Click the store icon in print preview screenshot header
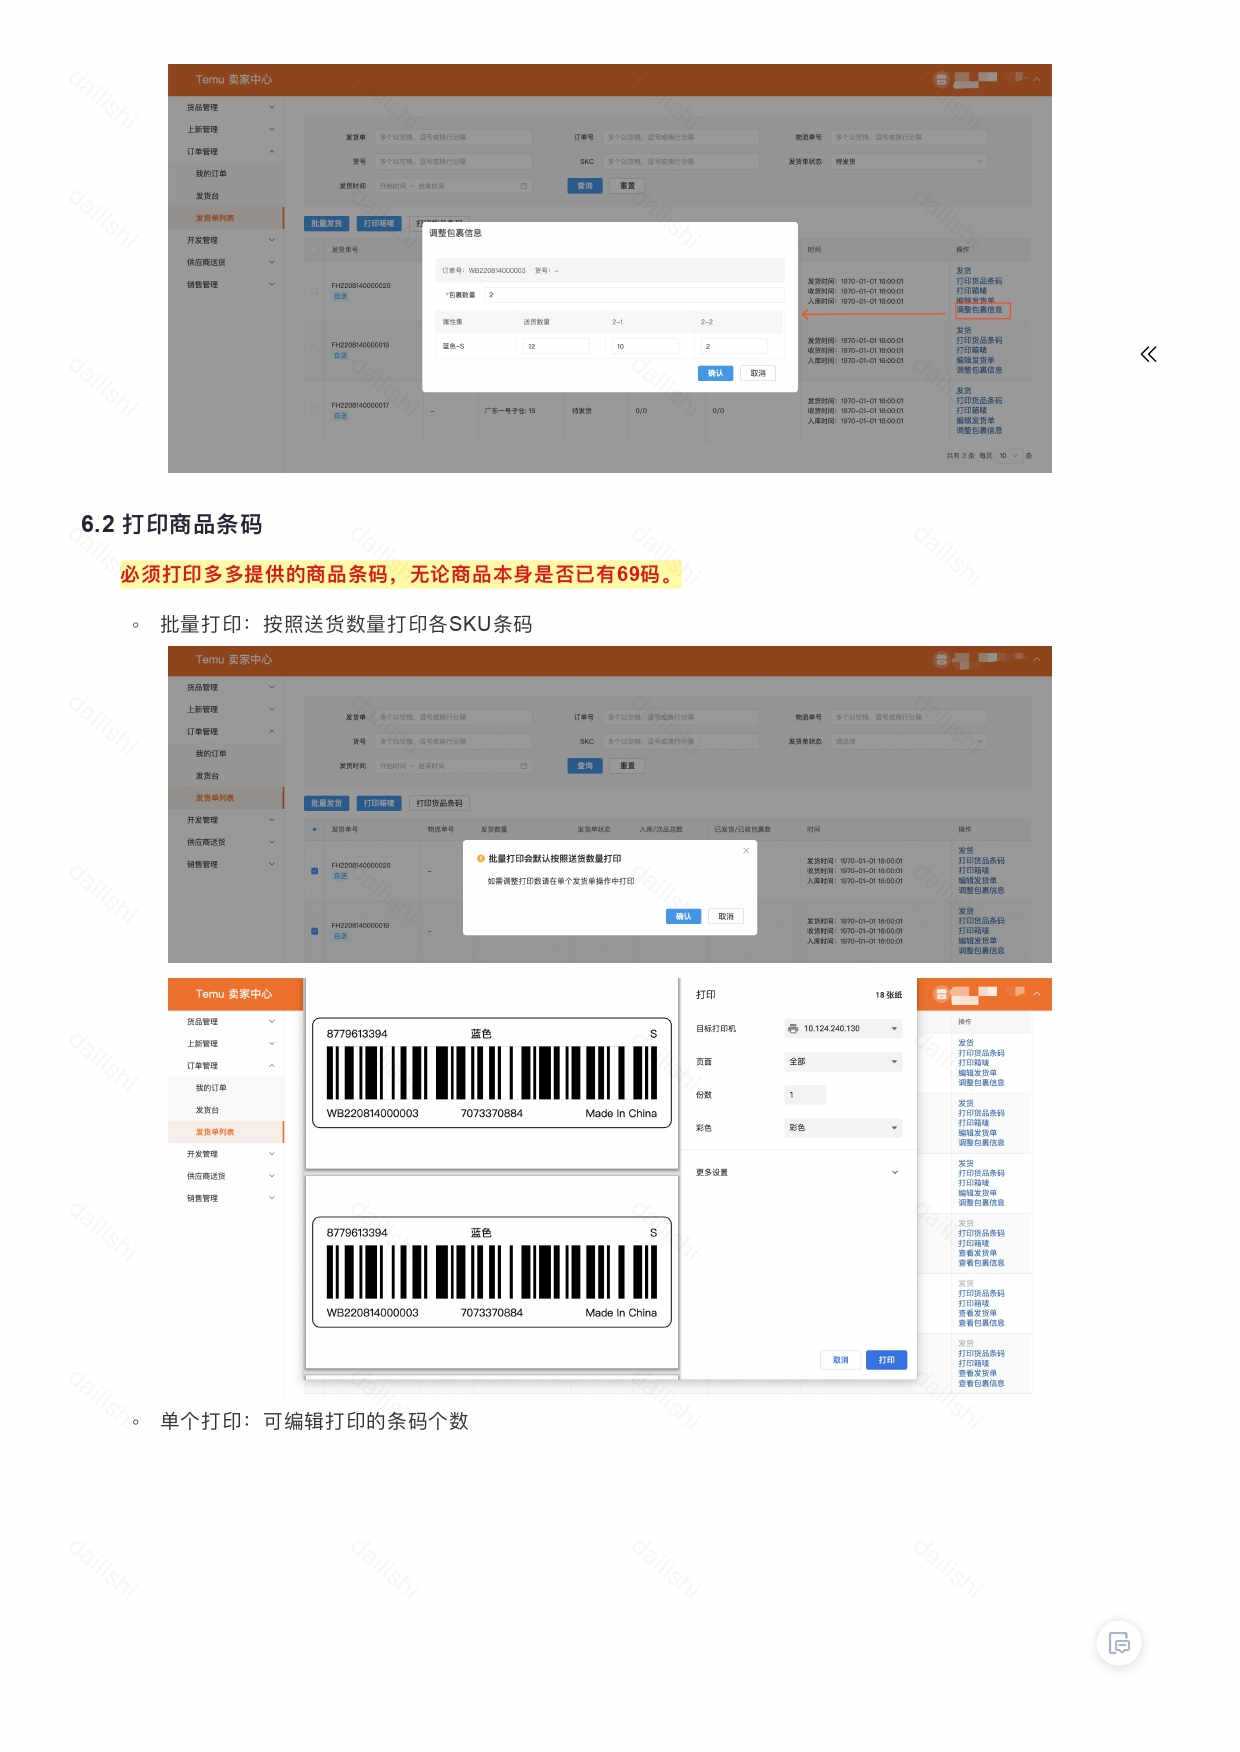 [x=941, y=994]
